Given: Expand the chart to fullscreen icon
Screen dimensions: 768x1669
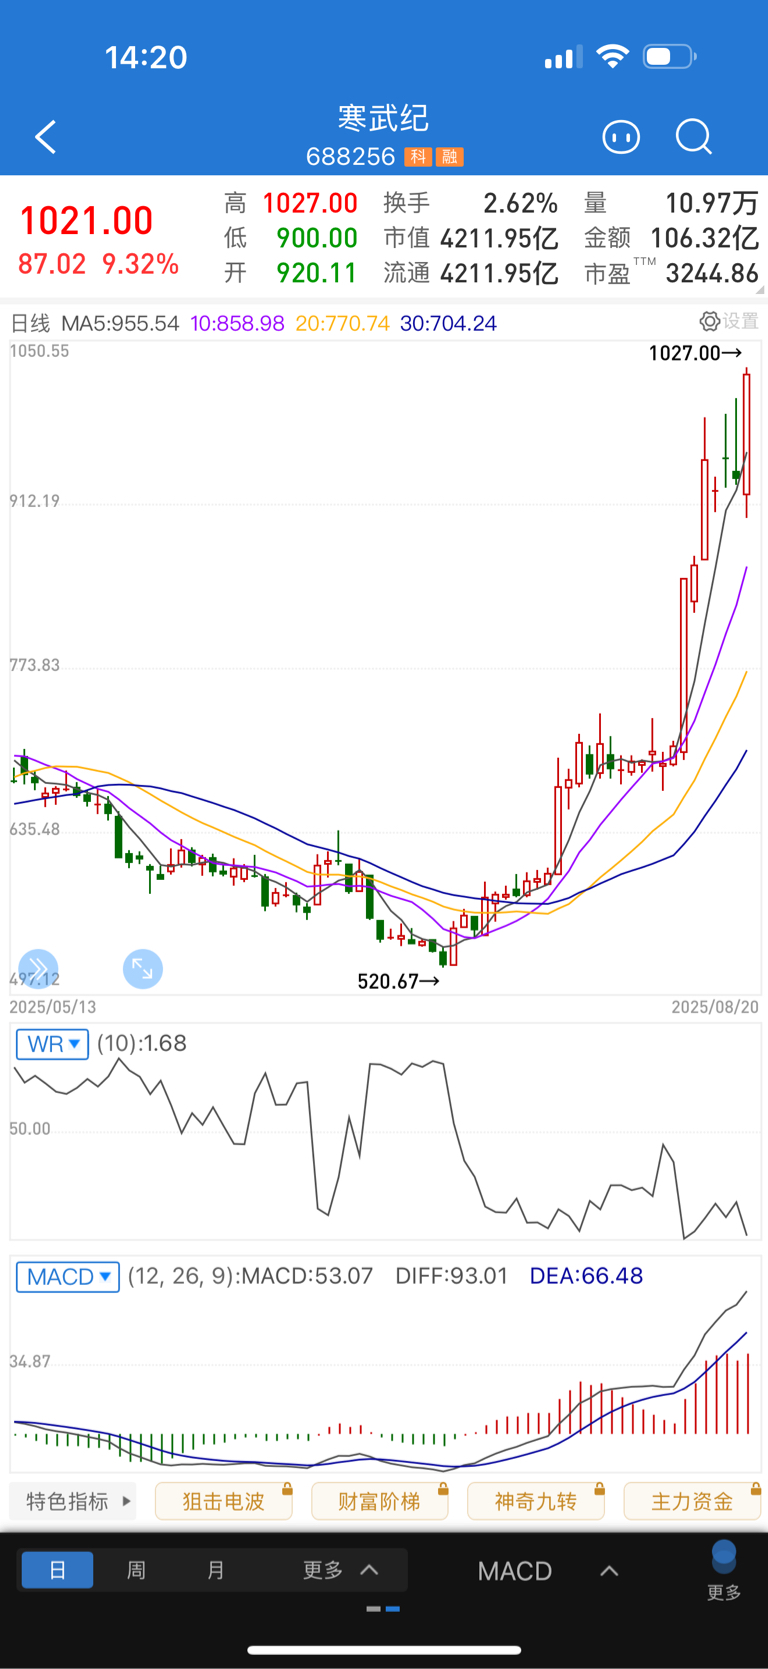Looking at the screenshot, I should tap(143, 968).
